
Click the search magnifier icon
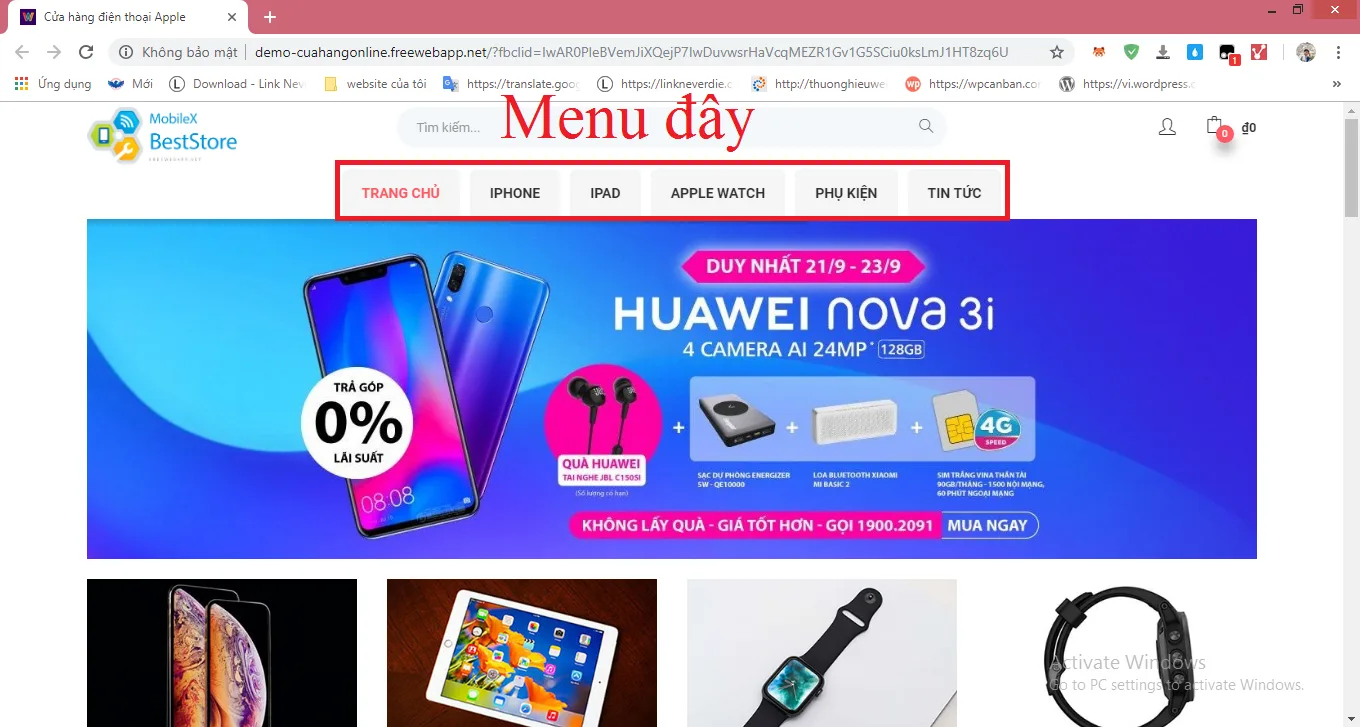tap(926, 126)
